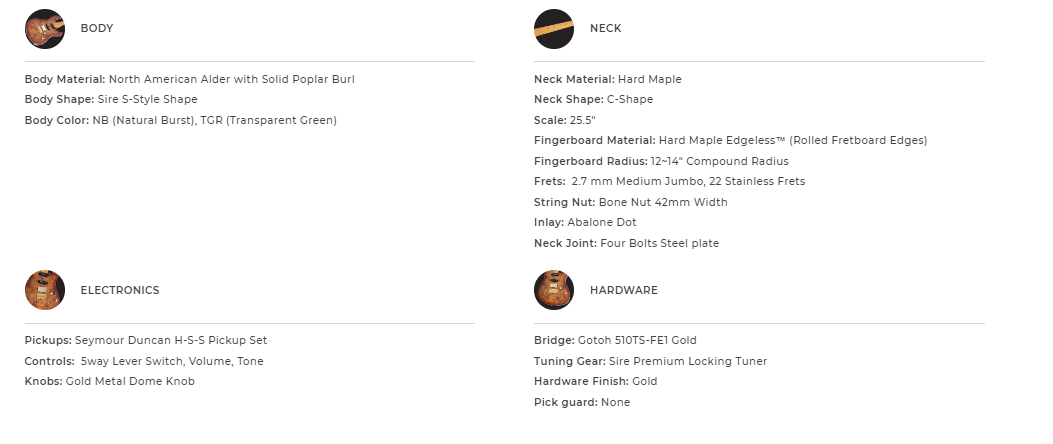Click the Pickups Seymour Duncan line
Viewport: 1053px width, 444px height.
(145, 340)
